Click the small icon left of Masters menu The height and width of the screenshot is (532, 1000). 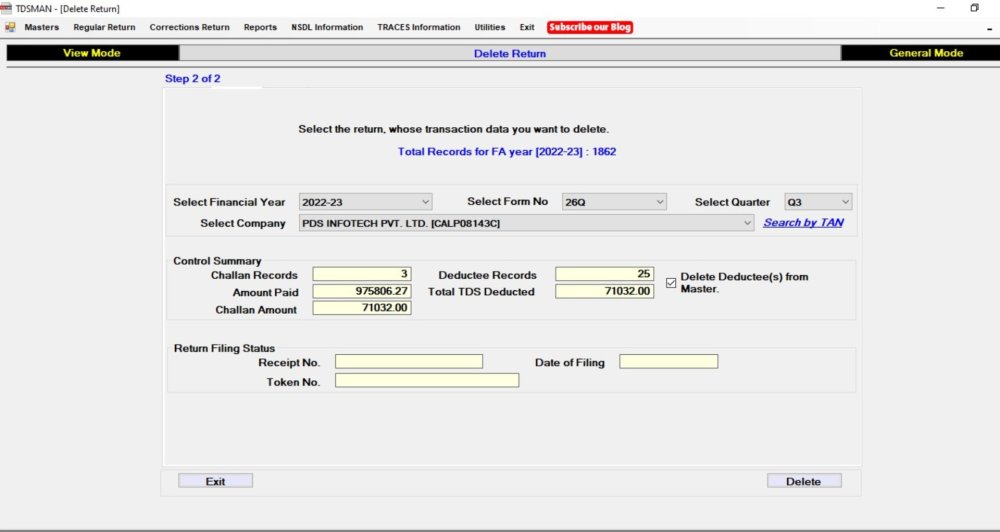[10, 27]
